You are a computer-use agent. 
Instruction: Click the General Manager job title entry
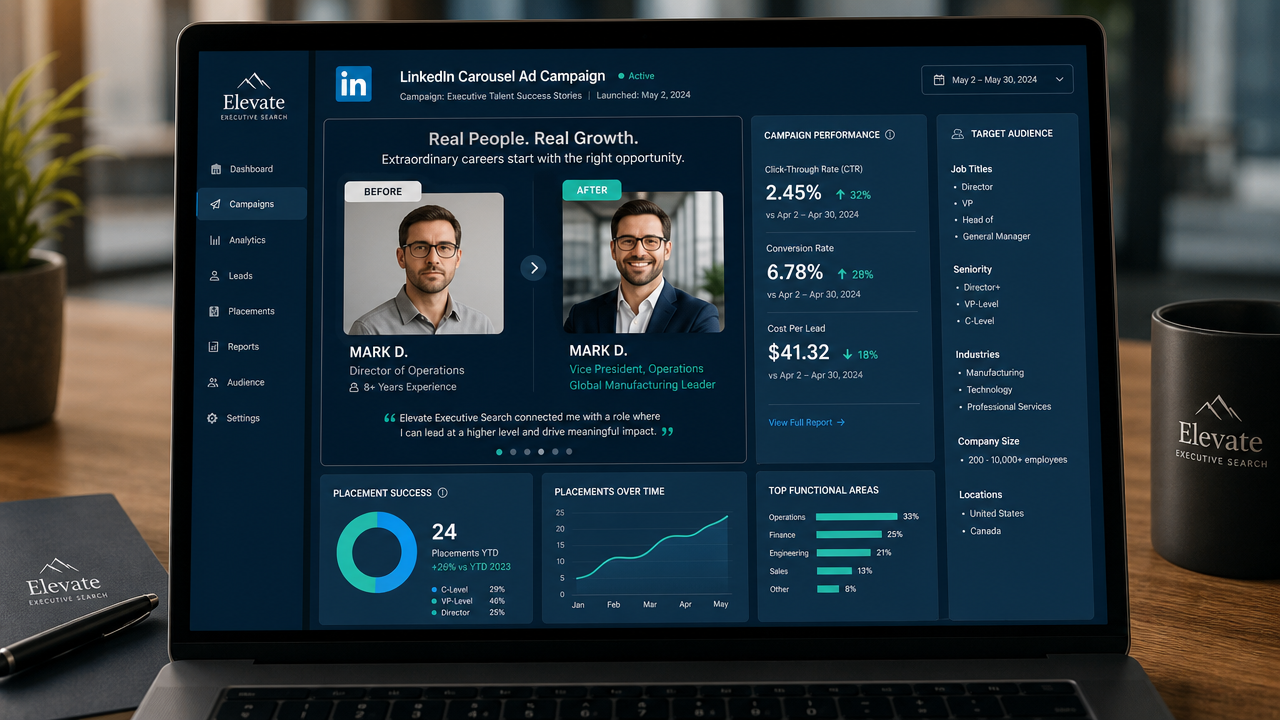[996, 237]
